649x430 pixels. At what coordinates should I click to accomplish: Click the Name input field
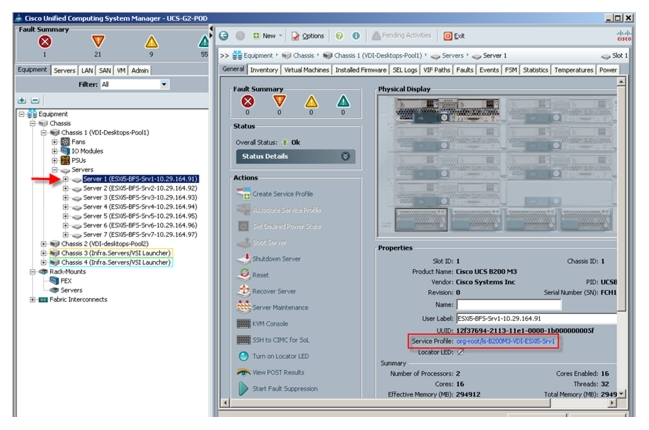[509, 305]
